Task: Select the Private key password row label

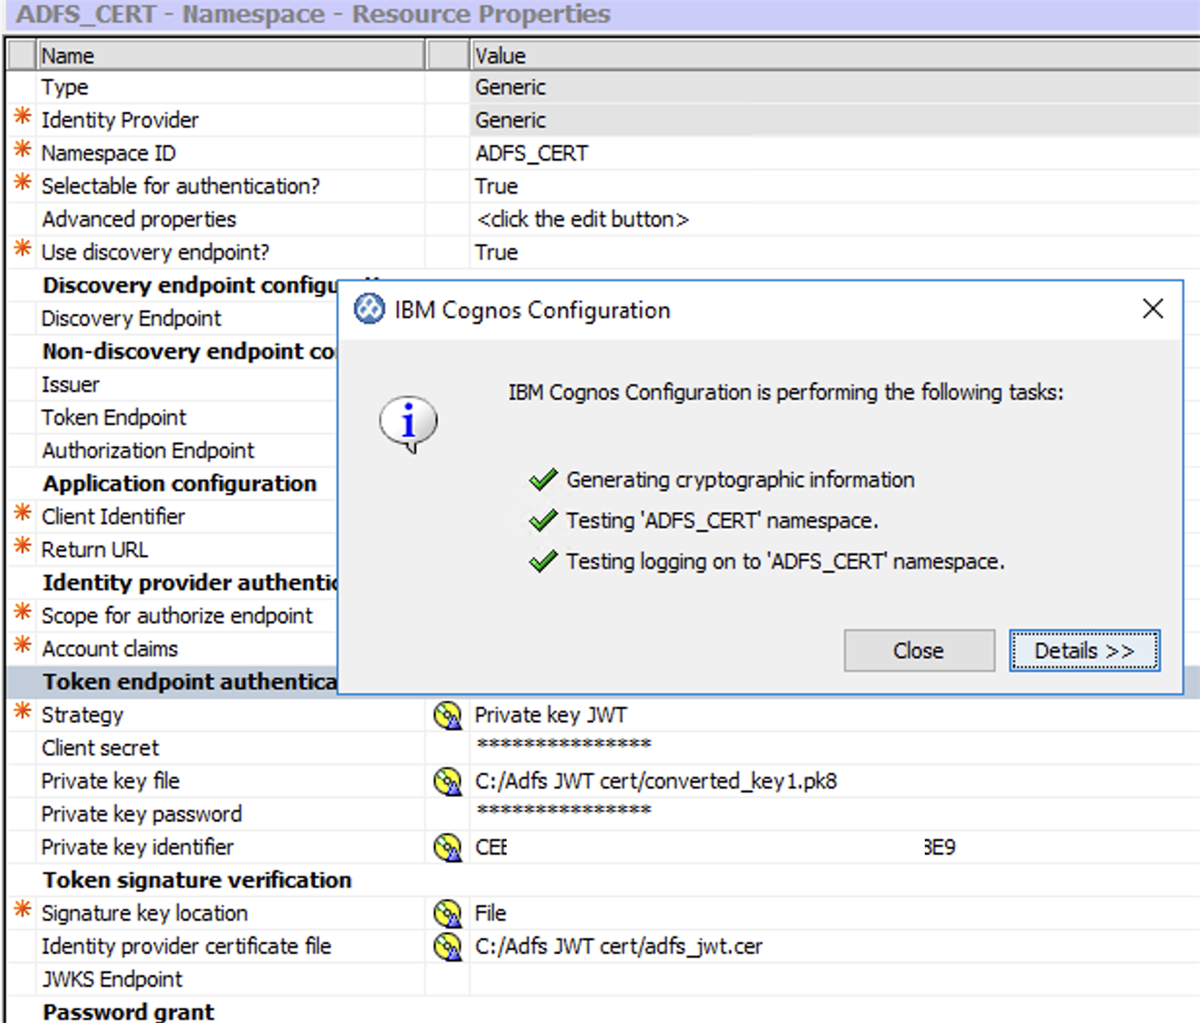Action: tap(142, 814)
